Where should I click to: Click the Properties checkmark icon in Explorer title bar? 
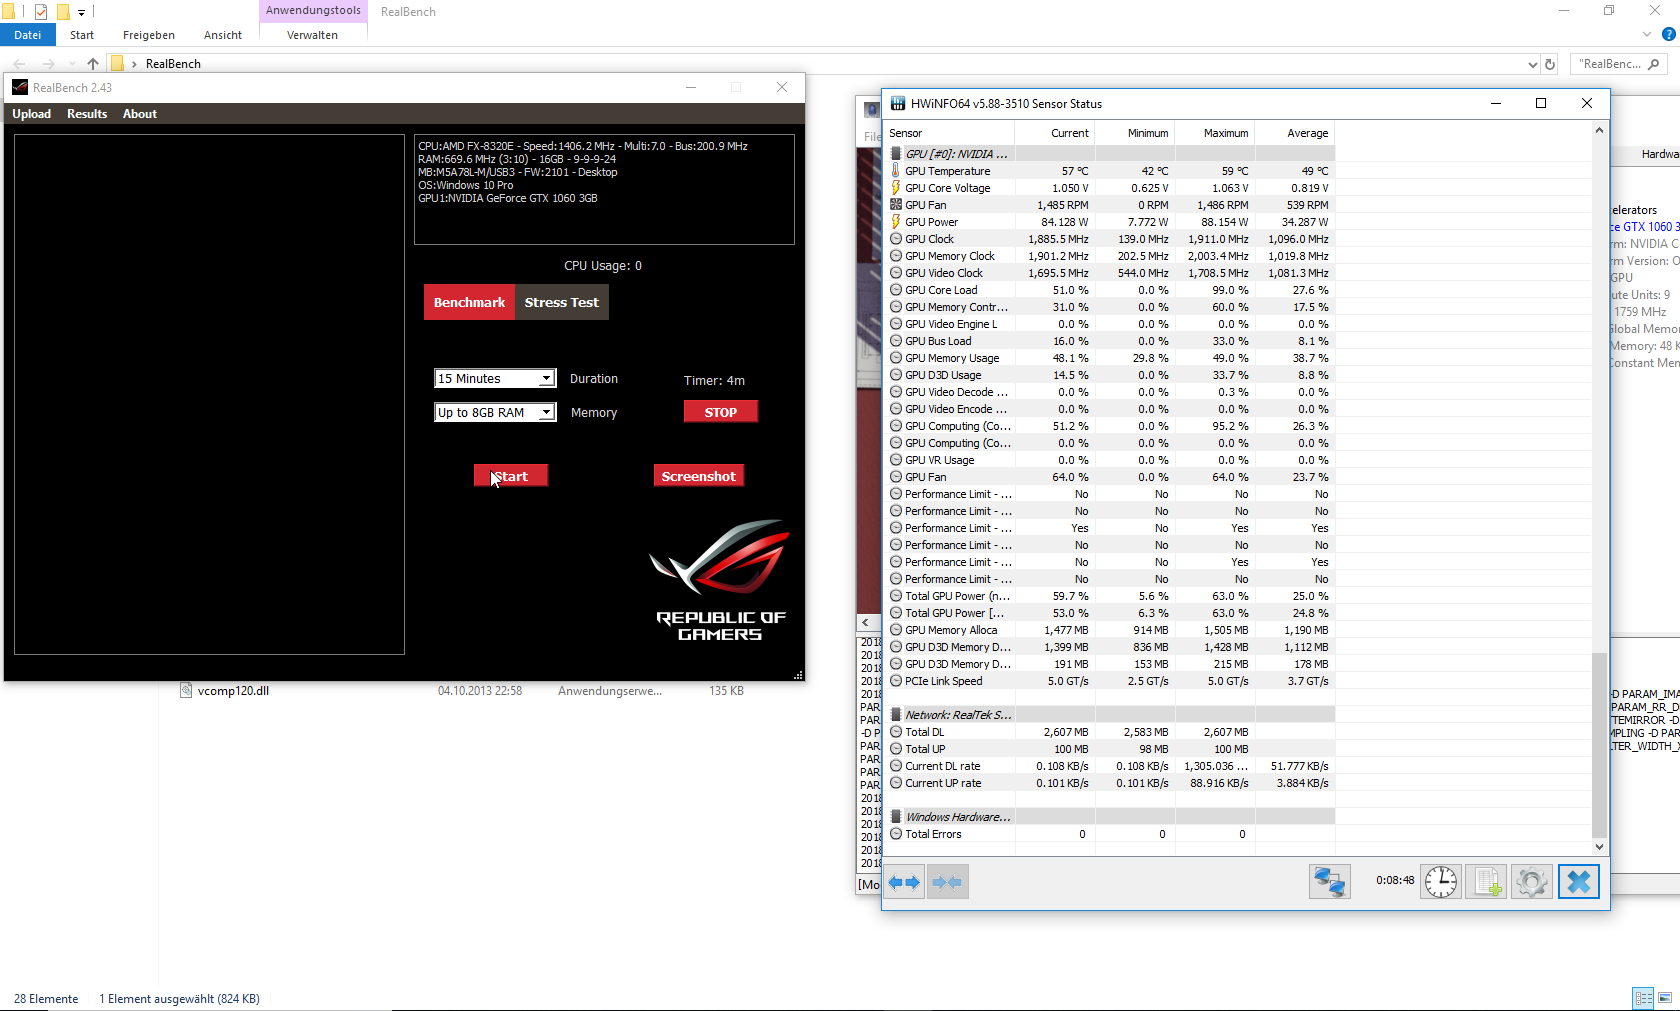pos(41,12)
